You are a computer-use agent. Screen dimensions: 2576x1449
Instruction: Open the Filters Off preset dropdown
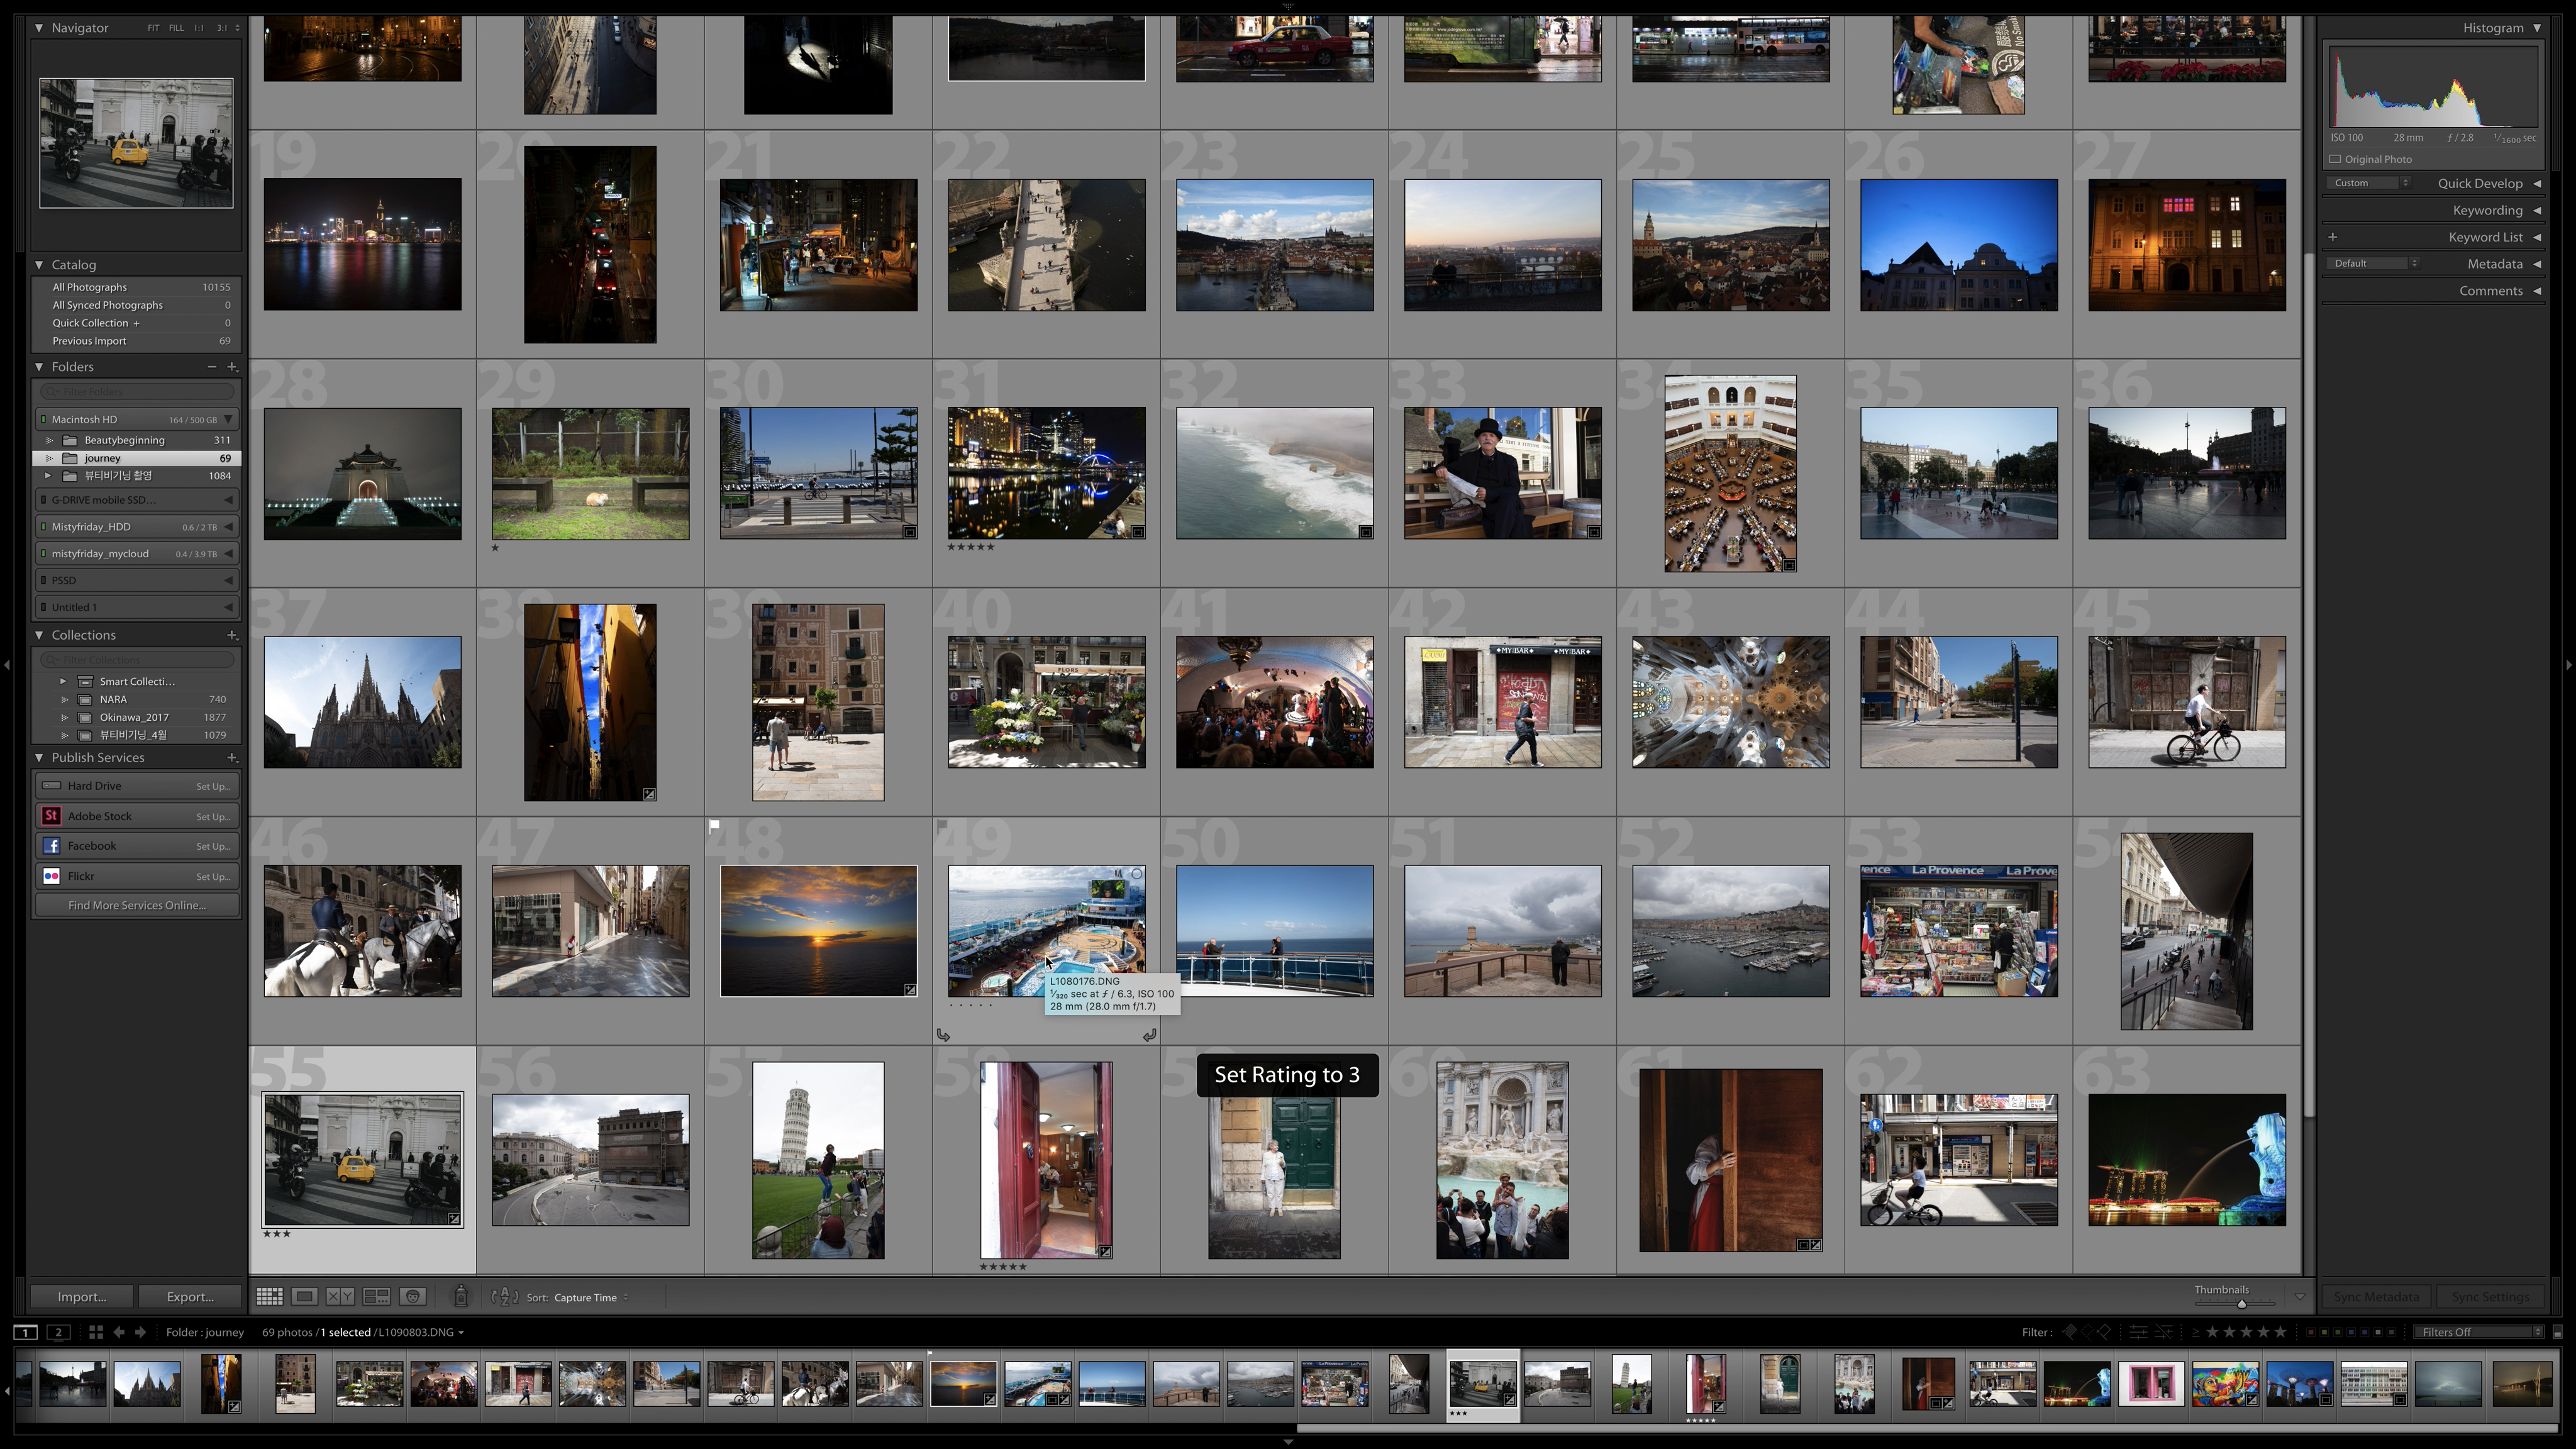[x=2478, y=1332]
